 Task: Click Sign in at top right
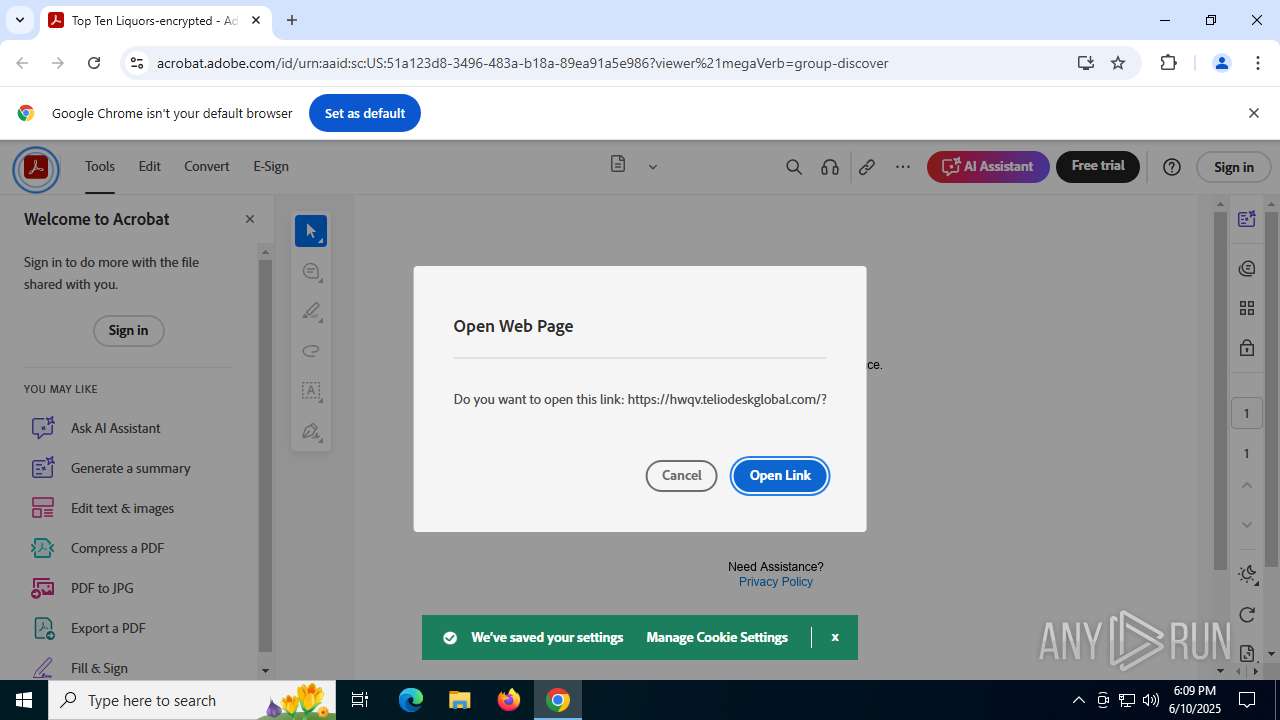1233,167
